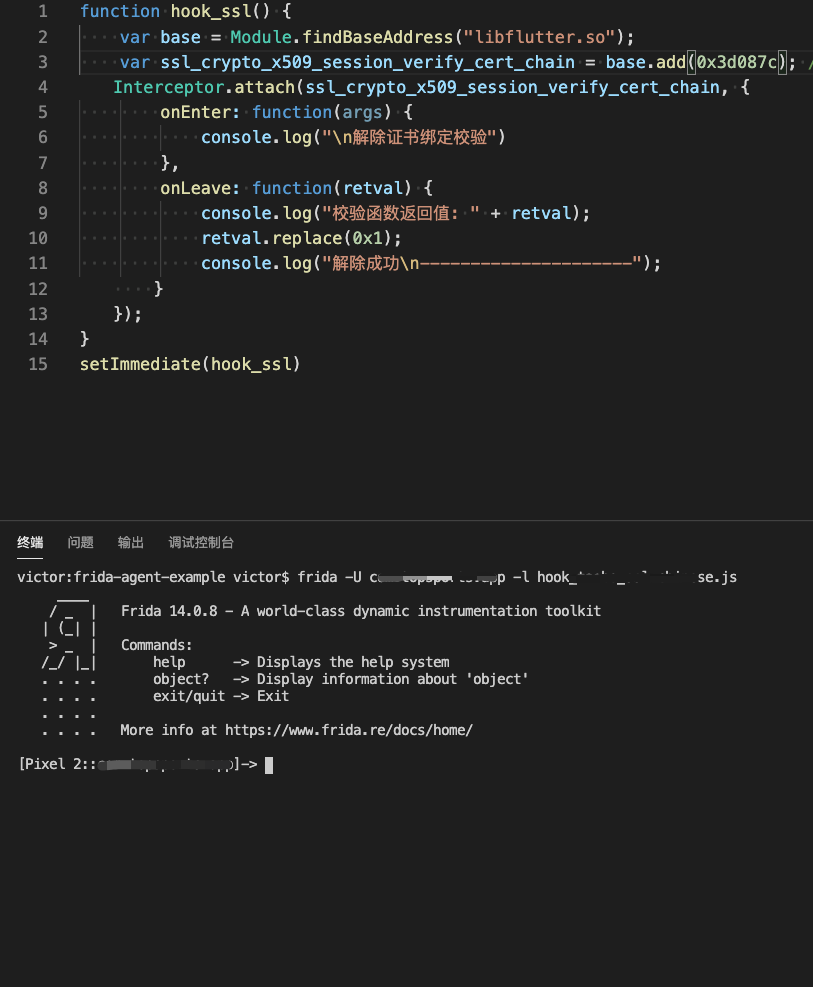Click line number 10 in the gutter
Image resolution: width=813 pixels, height=987 pixels.
tap(38, 238)
